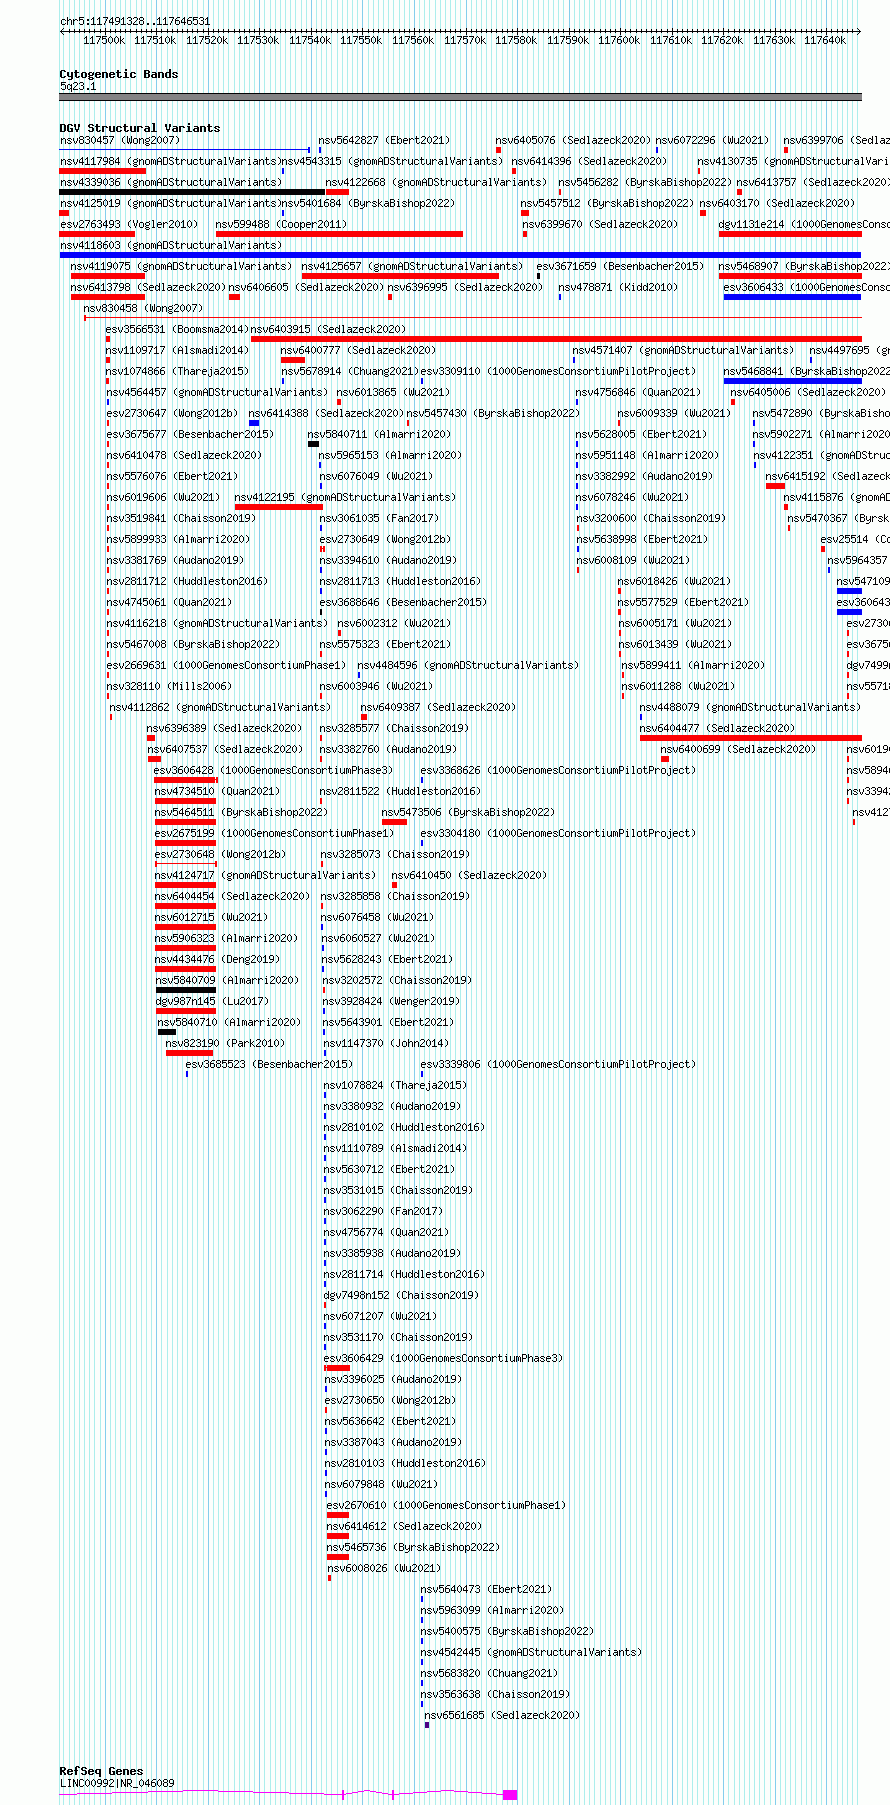Click nsv6403915 (Sedlazeck2020) label
Screen dimensions: 890x1805
coord(328,329)
